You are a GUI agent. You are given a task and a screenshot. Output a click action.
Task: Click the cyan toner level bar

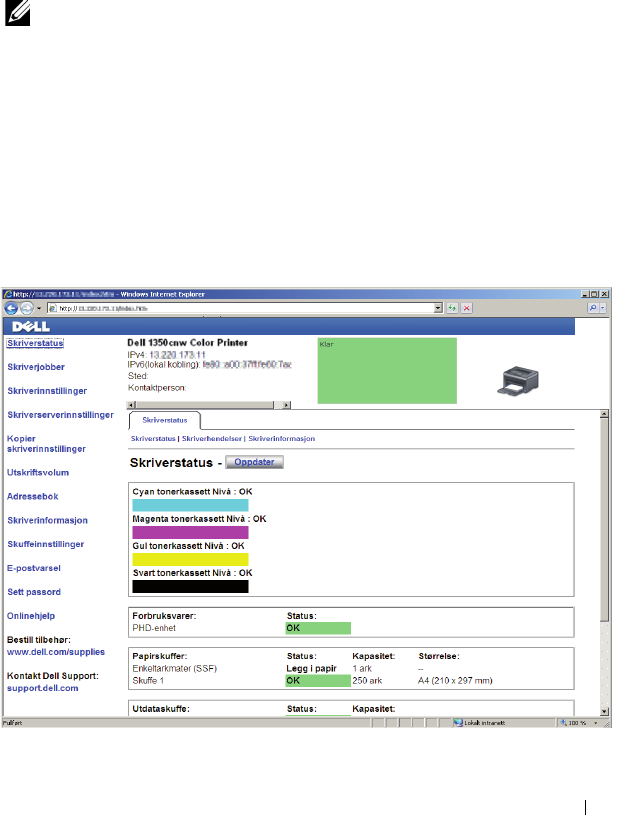(190, 505)
